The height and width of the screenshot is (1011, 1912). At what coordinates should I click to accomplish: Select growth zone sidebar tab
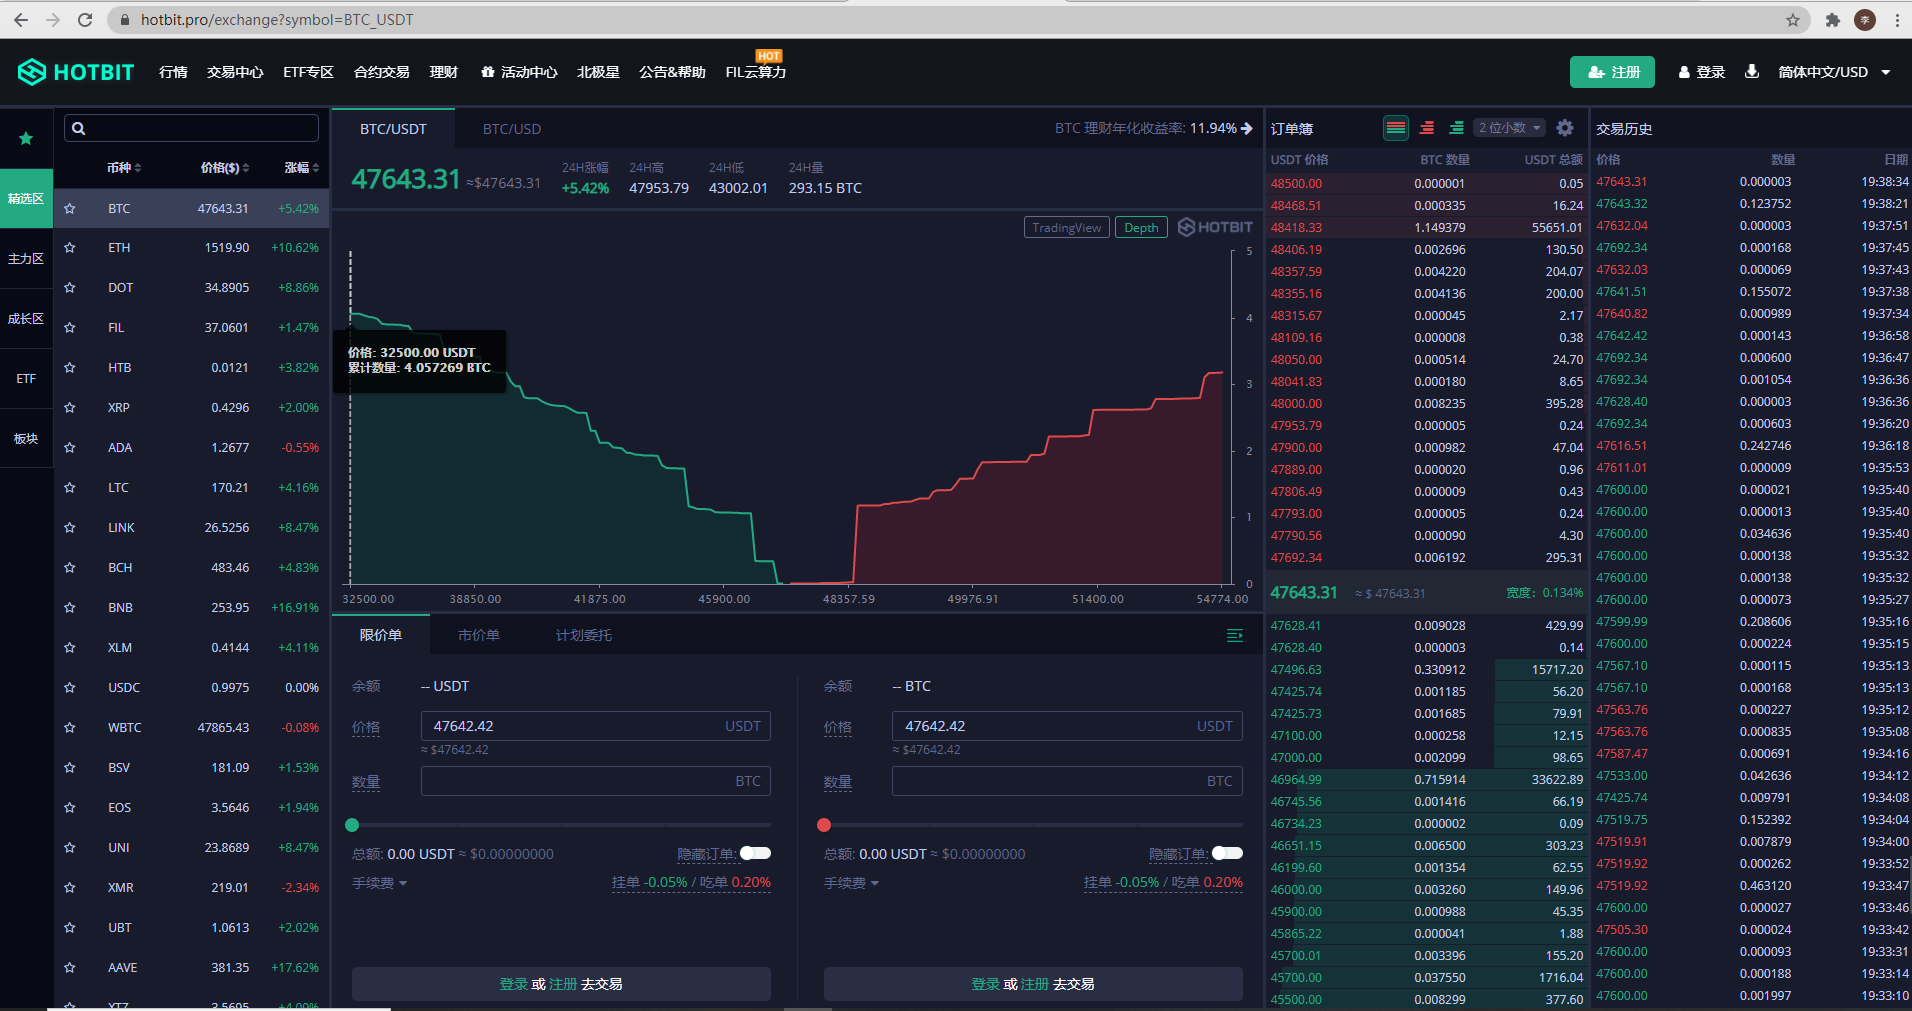click(26, 319)
